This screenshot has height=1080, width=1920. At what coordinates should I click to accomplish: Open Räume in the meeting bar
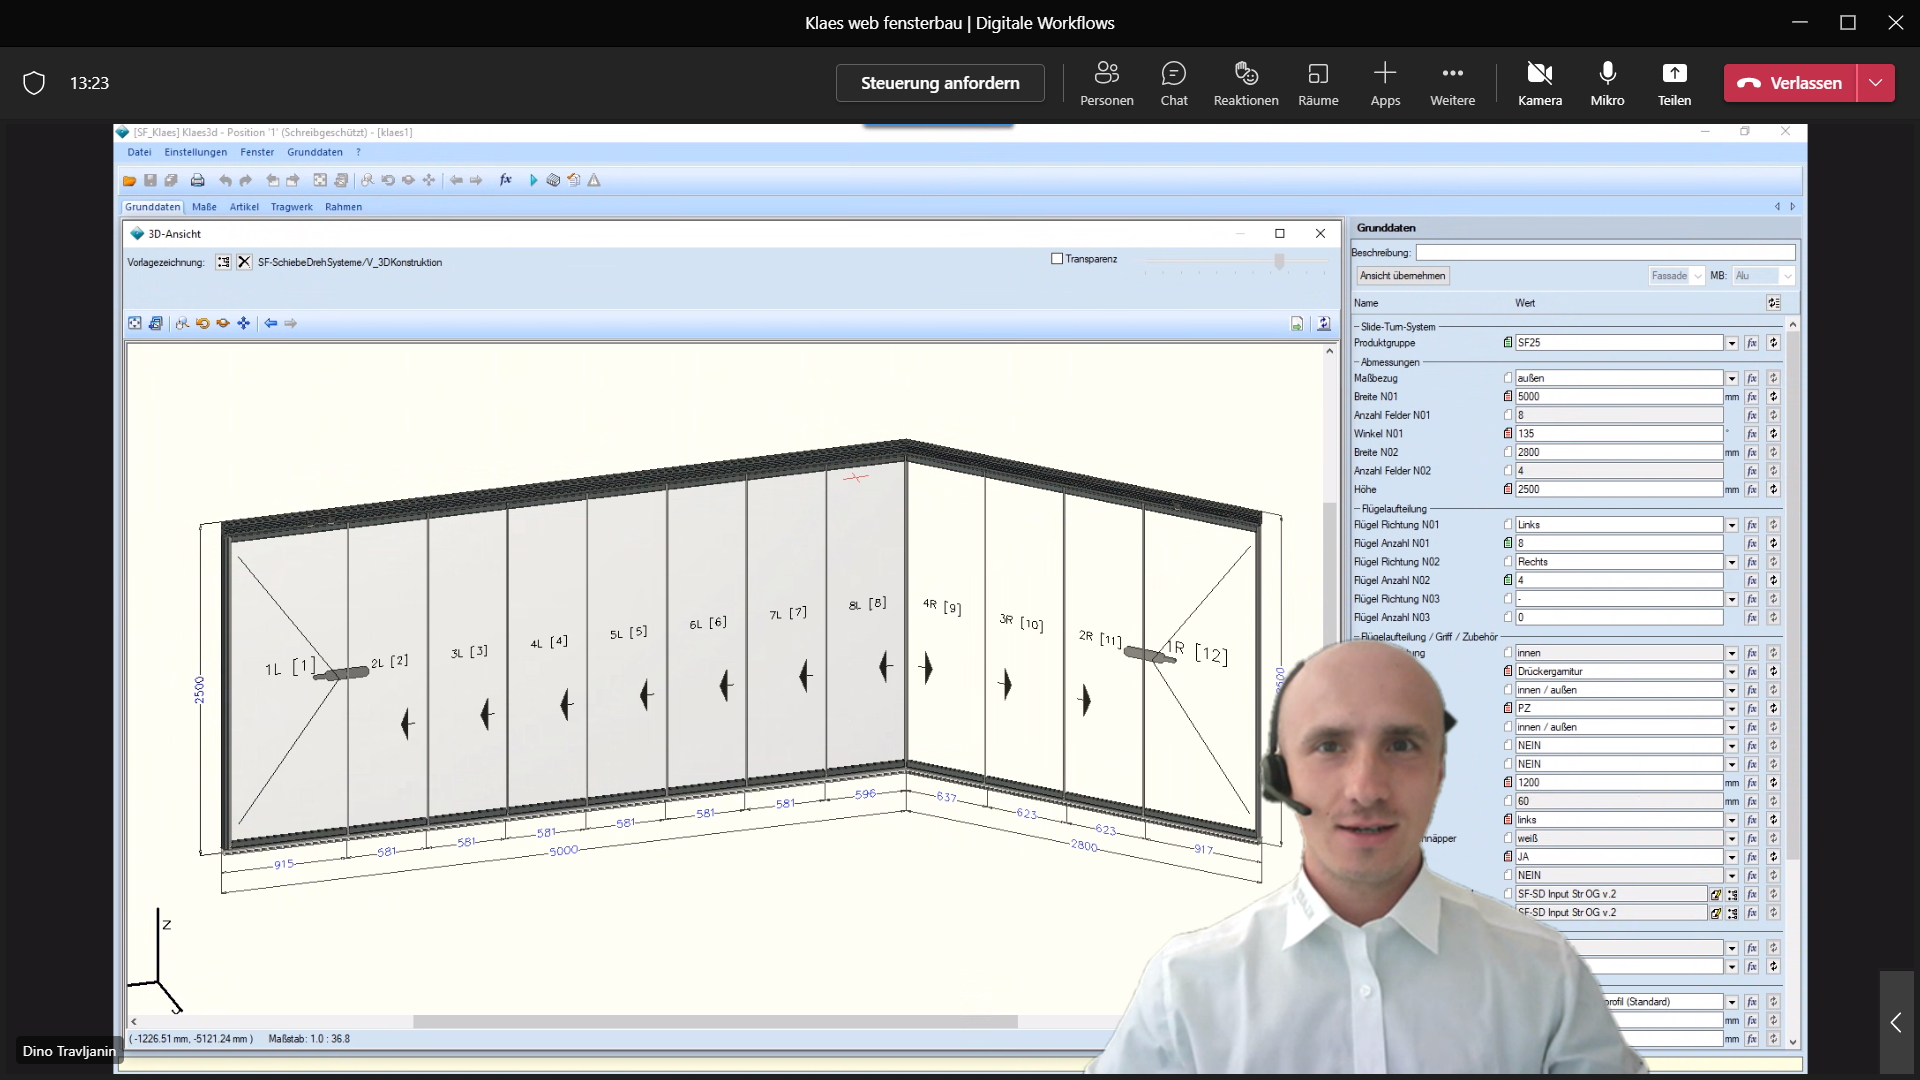(x=1318, y=83)
